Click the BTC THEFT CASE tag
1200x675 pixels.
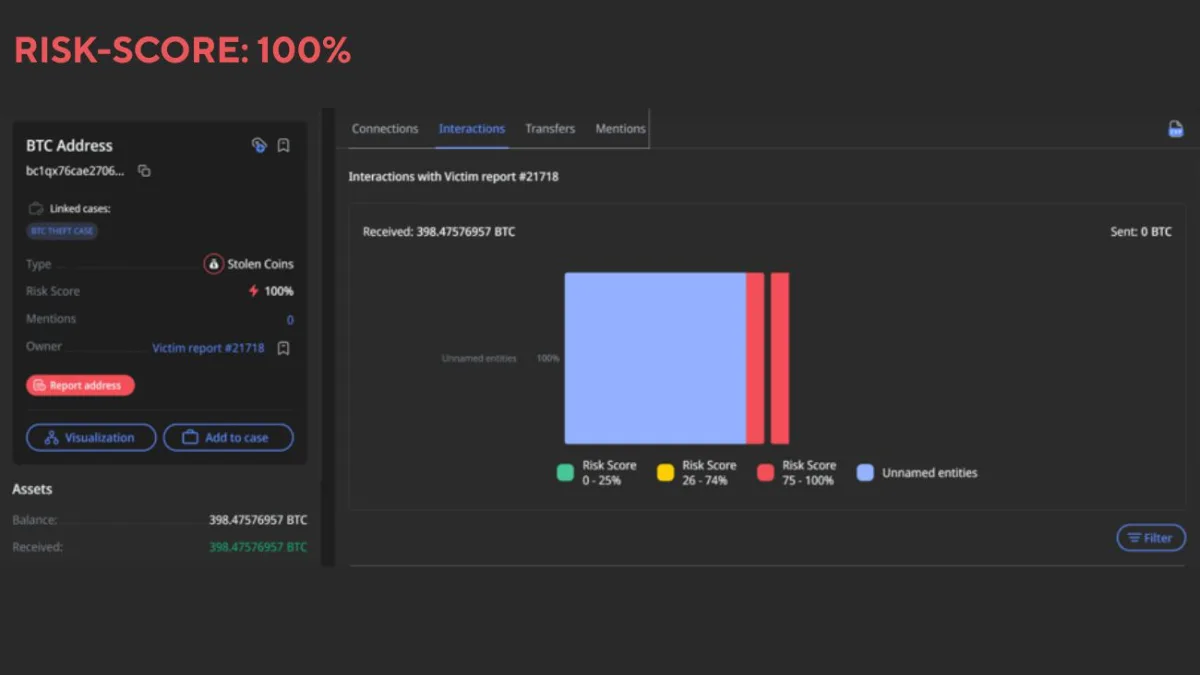62,231
